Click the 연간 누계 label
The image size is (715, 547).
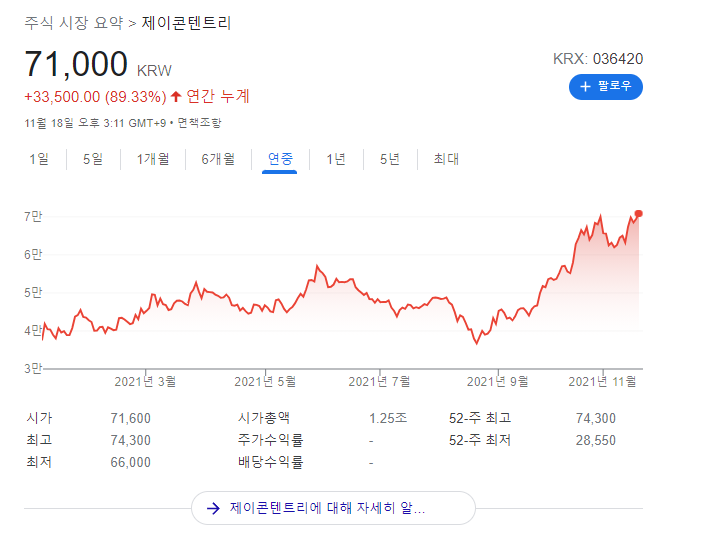click(x=218, y=96)
